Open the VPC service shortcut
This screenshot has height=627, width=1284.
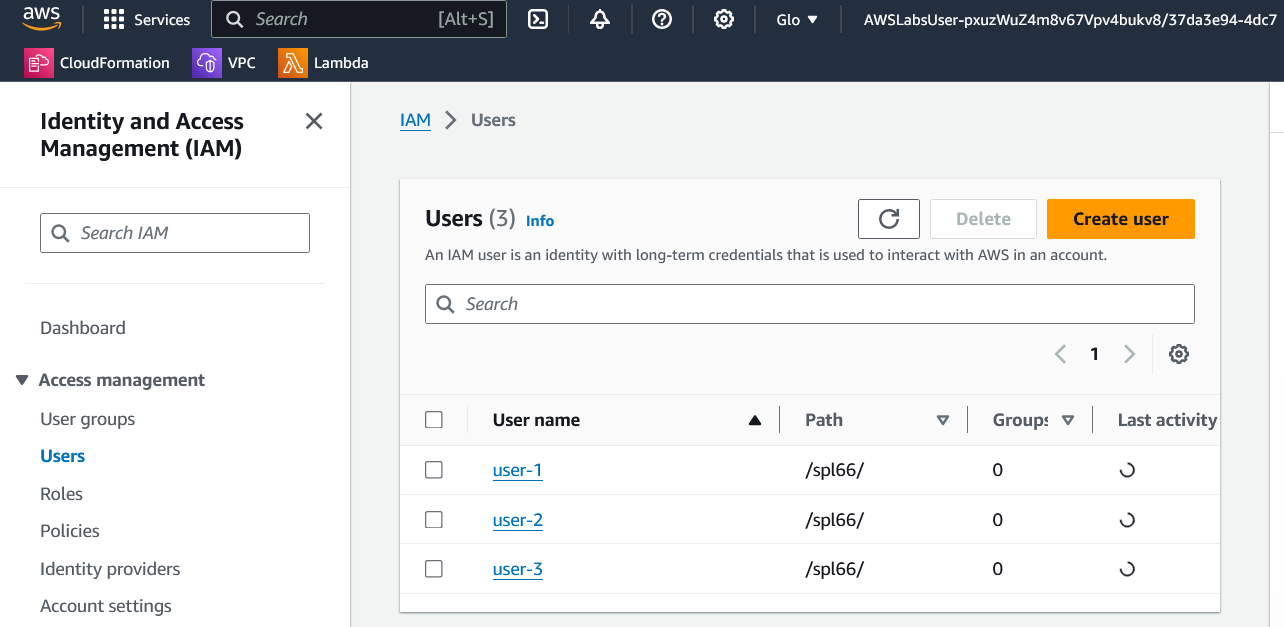point(224,62)
